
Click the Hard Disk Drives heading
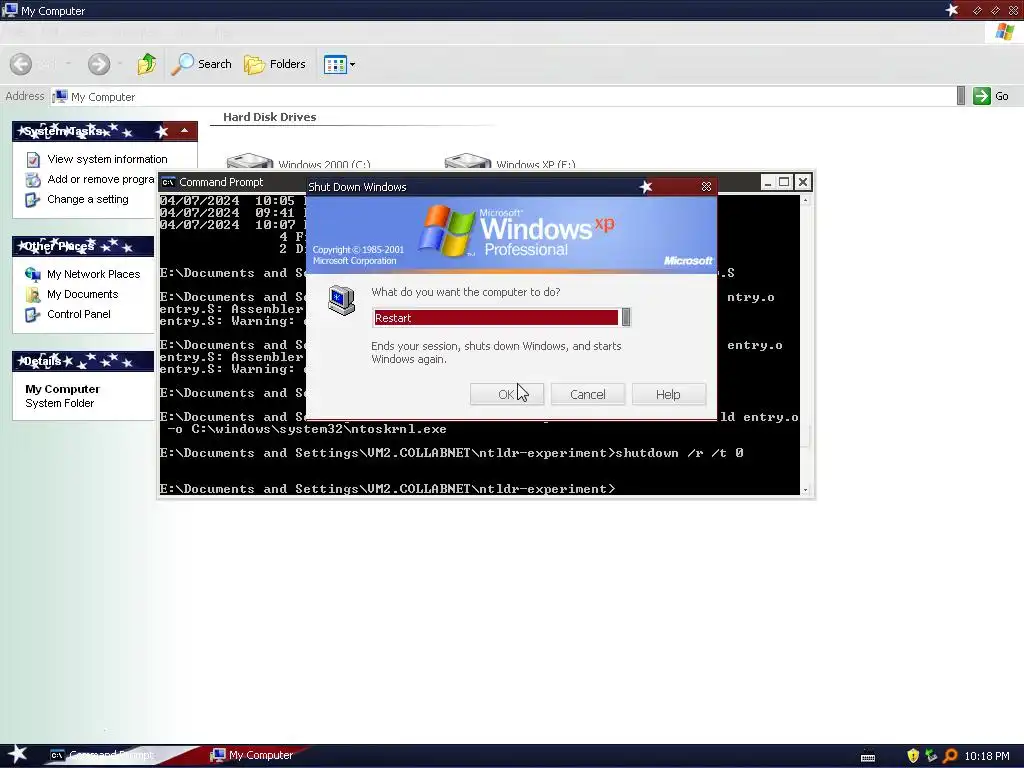(270, 117)
